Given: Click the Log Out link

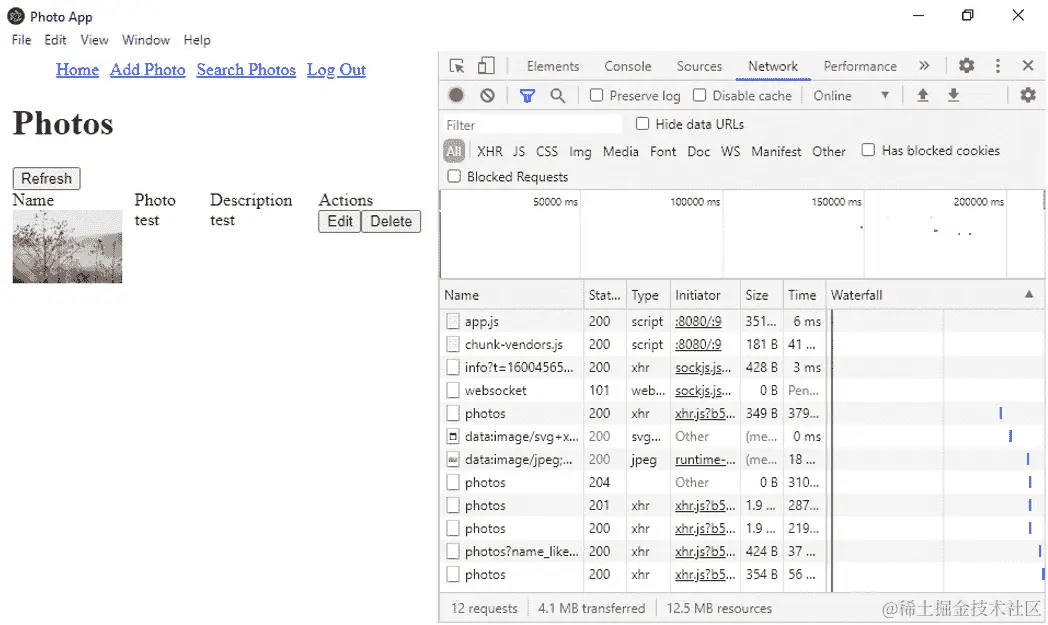Looking at the screenshot, I should [x=336, y=70].
